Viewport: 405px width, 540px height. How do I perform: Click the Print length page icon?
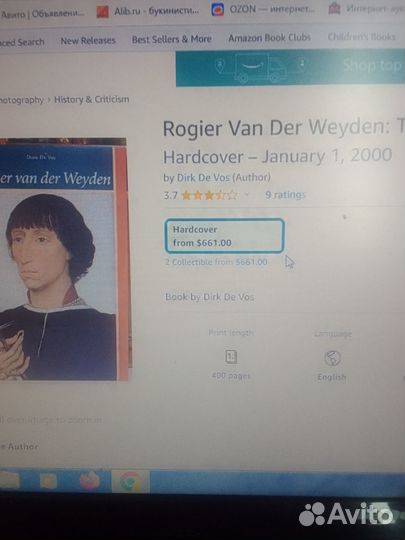coord(231,357)
